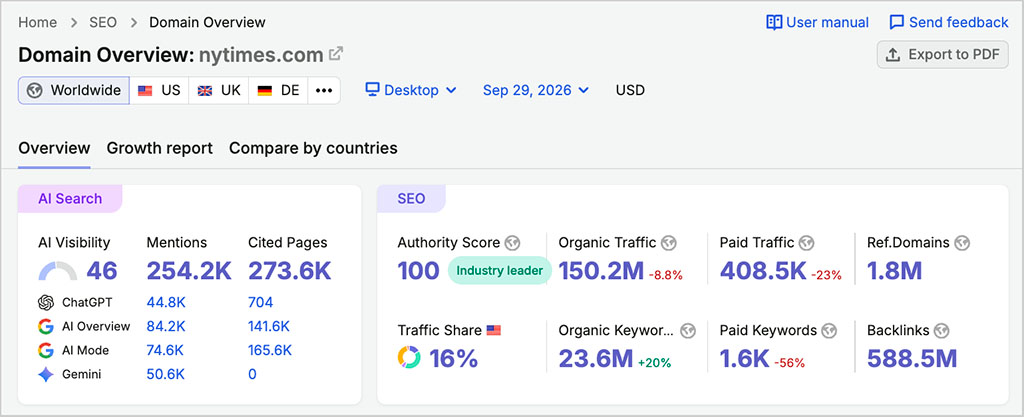The width and height of the screenshot is (1024, 417).
Task: Click ChatGPT mentions value 44.8K
Action: coord(166,302)
